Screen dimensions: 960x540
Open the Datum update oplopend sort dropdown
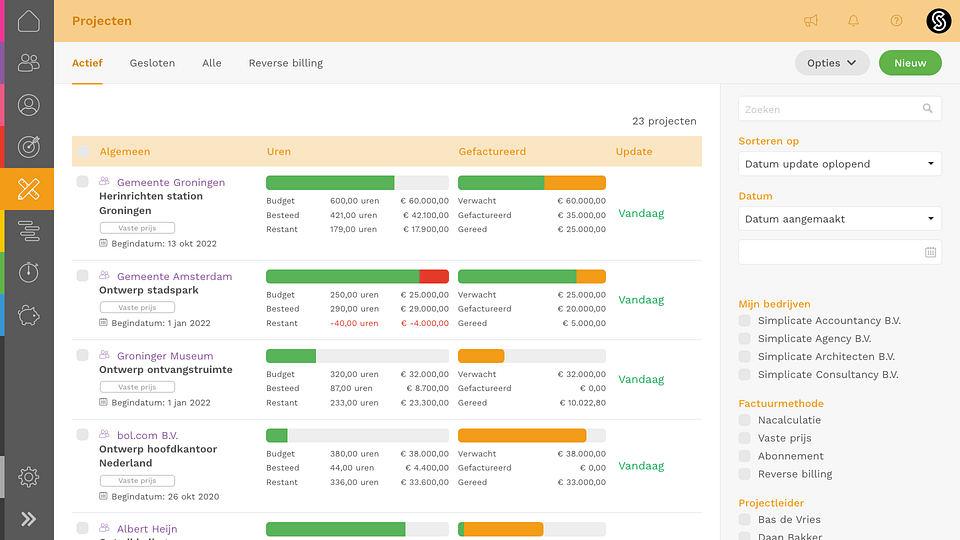pos(839,164)
